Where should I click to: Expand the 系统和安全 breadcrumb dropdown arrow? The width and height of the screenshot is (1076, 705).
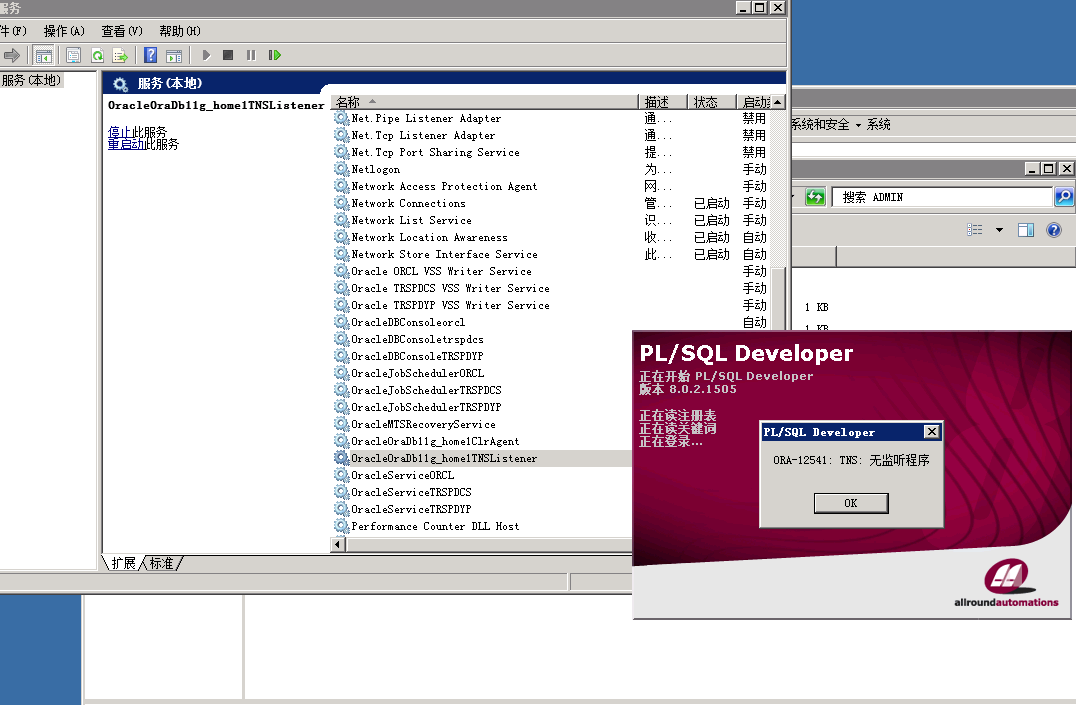(858, 125)
